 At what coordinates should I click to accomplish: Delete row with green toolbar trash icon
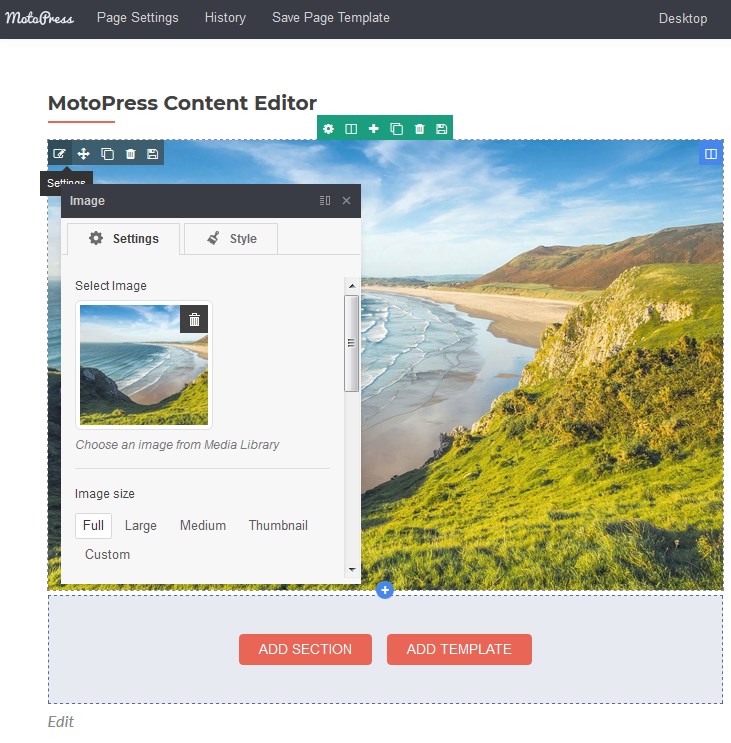[419, 128]
